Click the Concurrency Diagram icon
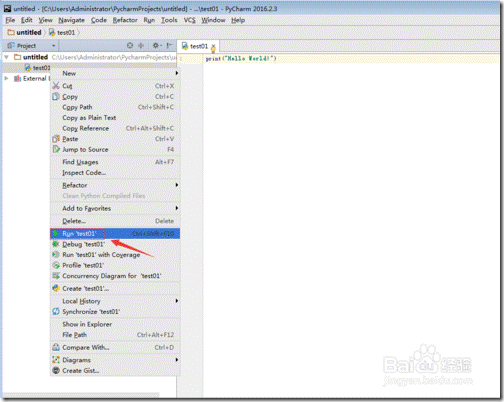The height and width of the screenshot is (402, 504). pyautogui.click(x=56, y=276)
